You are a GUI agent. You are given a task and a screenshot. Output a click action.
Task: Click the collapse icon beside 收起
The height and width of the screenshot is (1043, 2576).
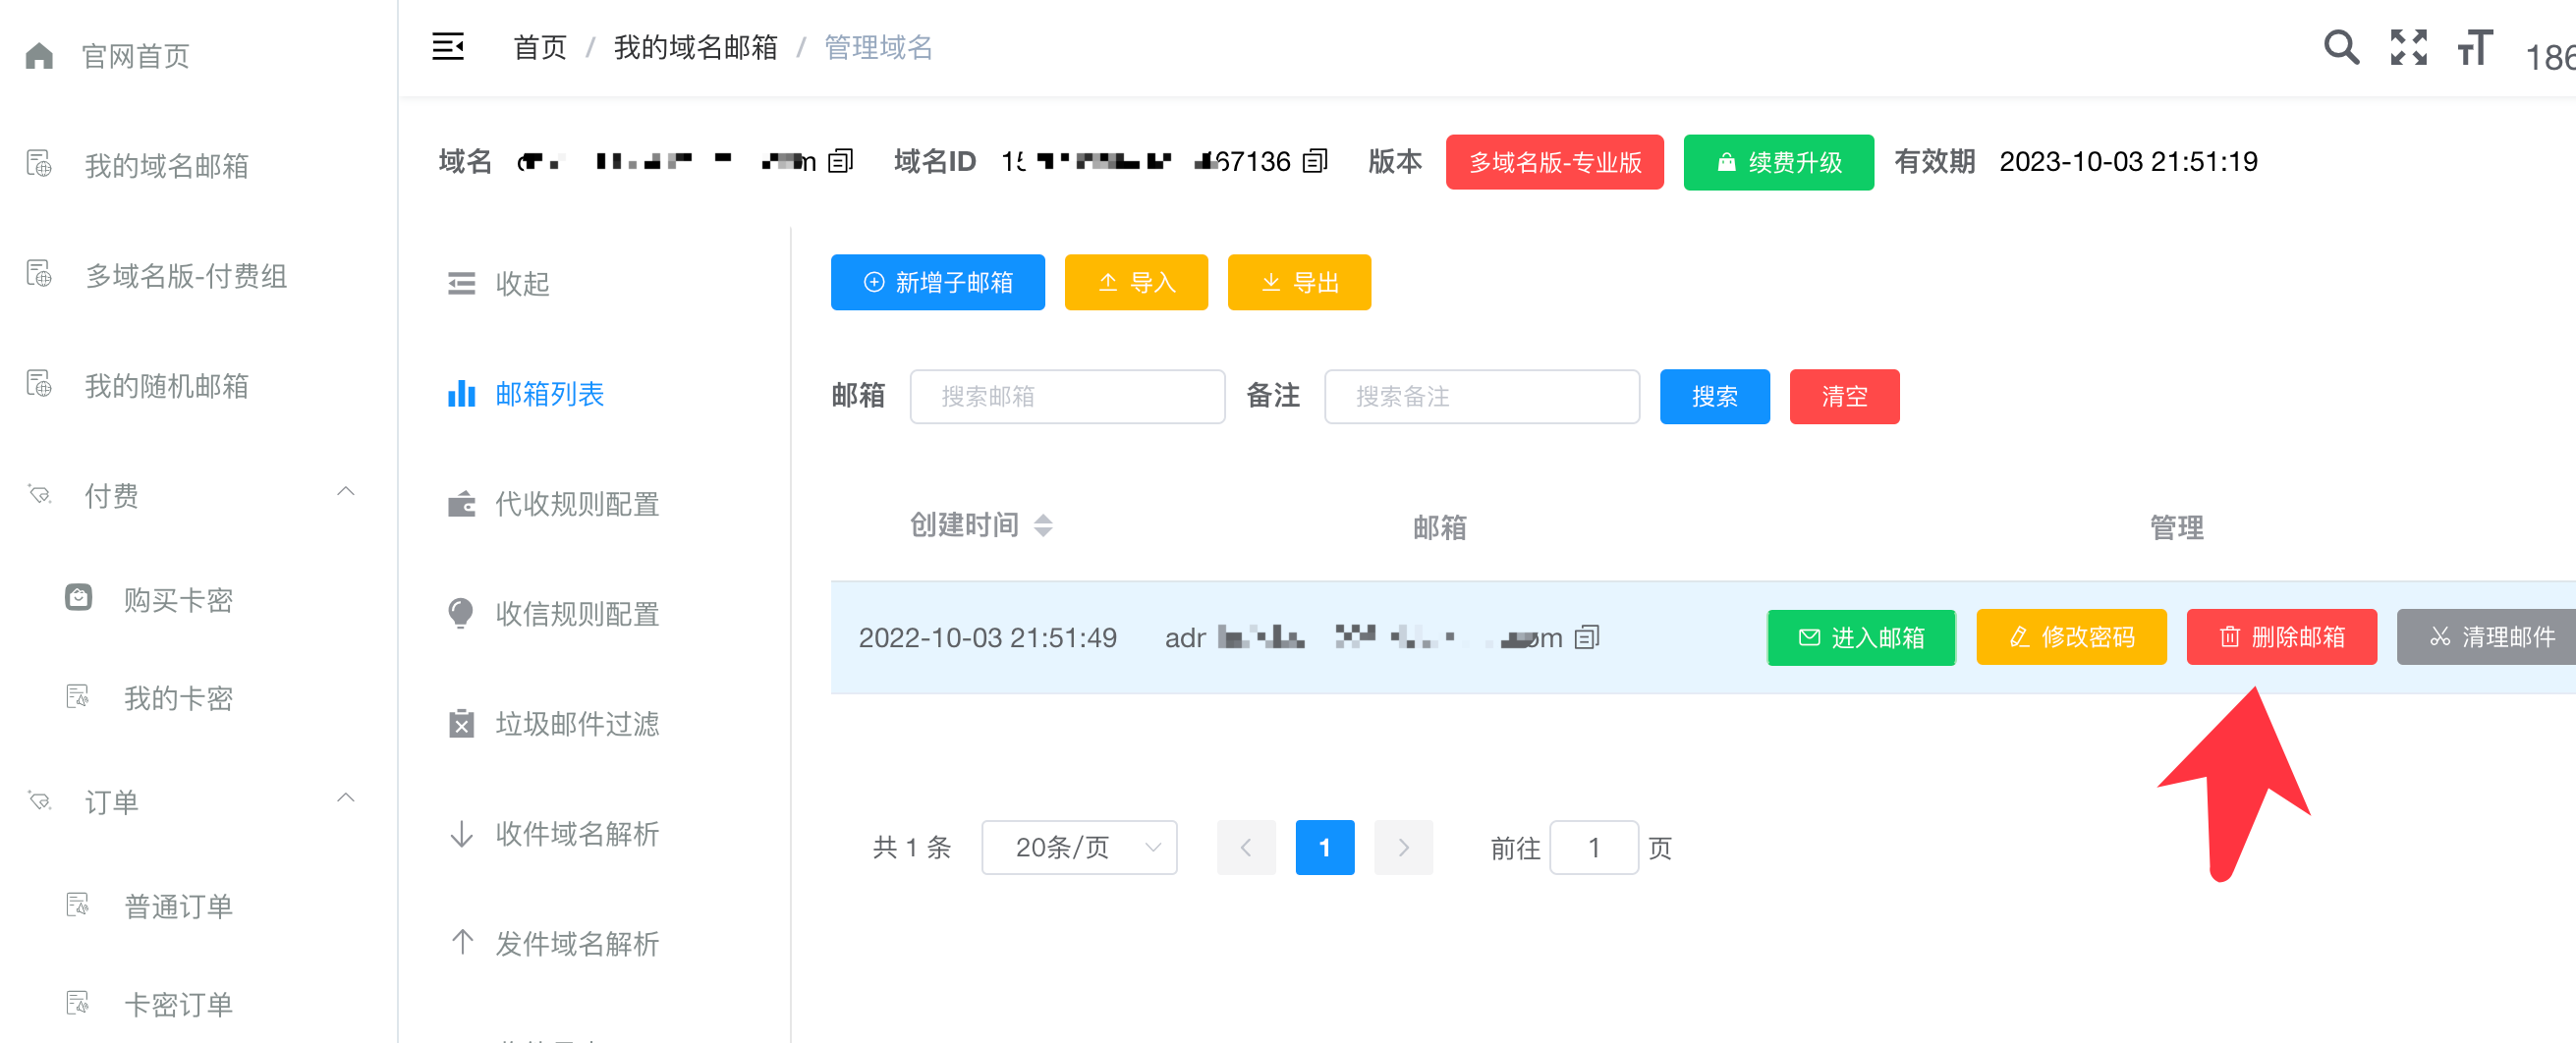click(461, 284)
